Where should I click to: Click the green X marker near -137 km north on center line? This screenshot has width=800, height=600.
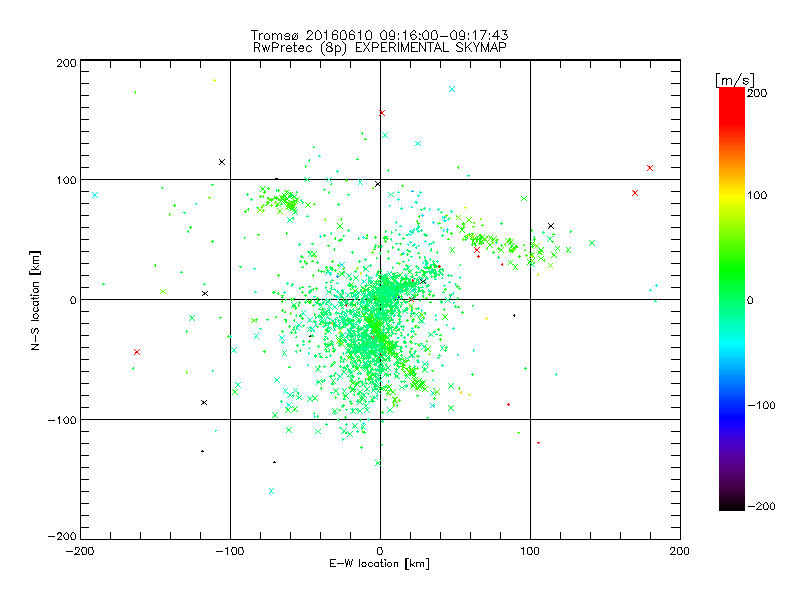click(x=378, y=463)
